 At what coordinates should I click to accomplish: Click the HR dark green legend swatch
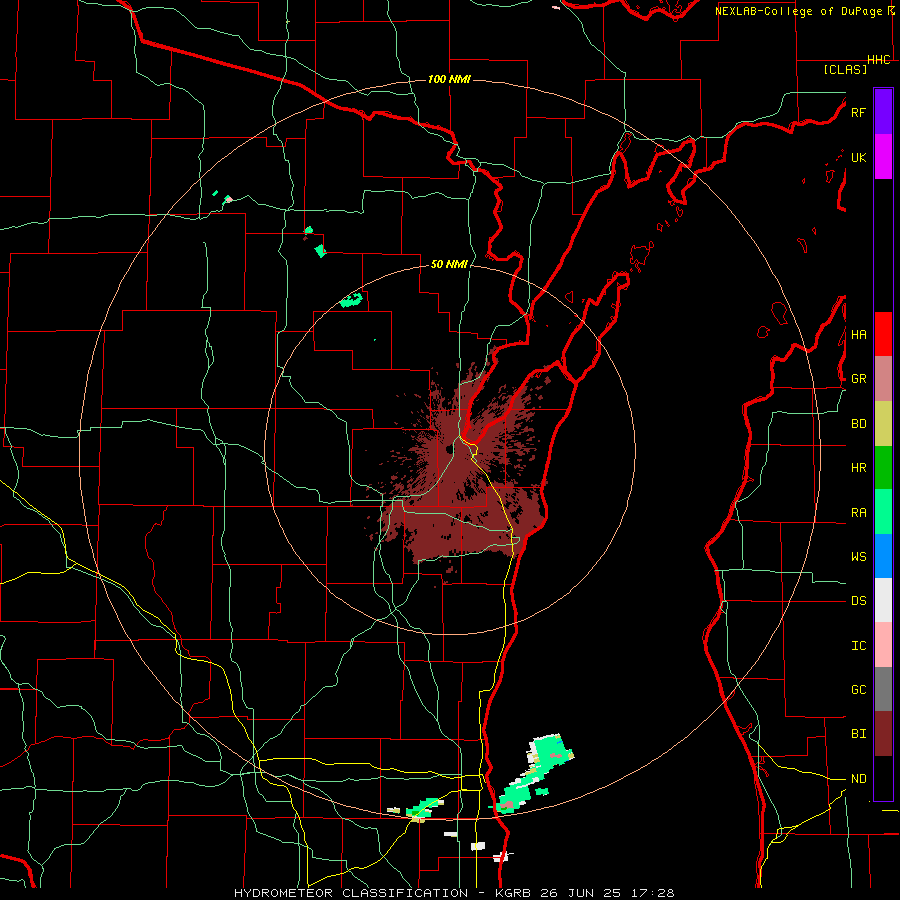pyautogui.click(x=883, y=468)
